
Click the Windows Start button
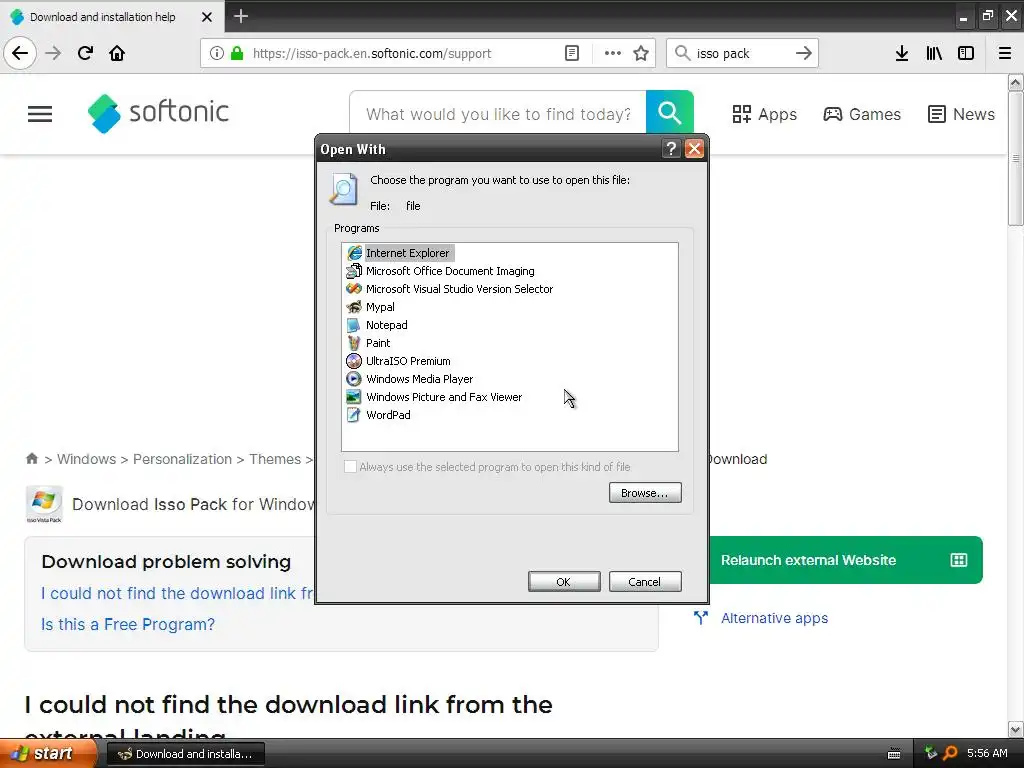click(x=48, y=754)
